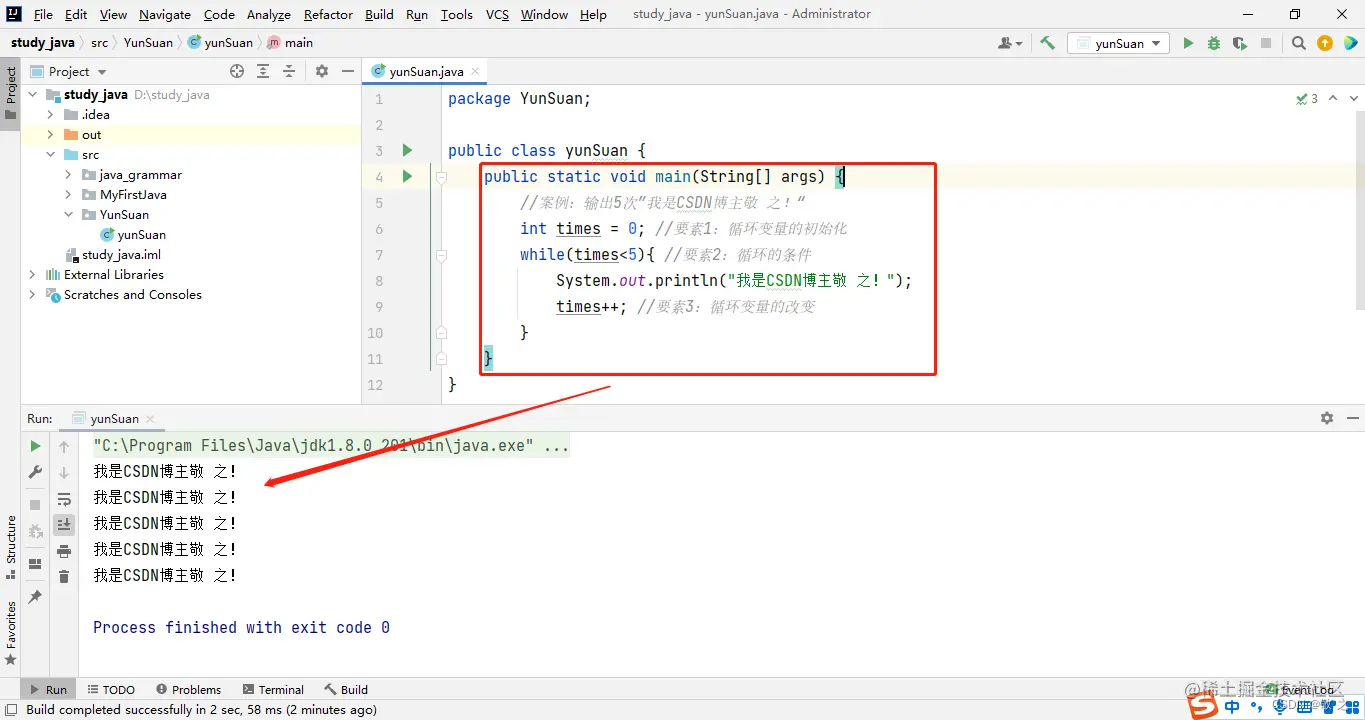The height and width of the screenshot is (720, 1365).
Task: Click Run button in bottom bar
Action: pos(47,689)
